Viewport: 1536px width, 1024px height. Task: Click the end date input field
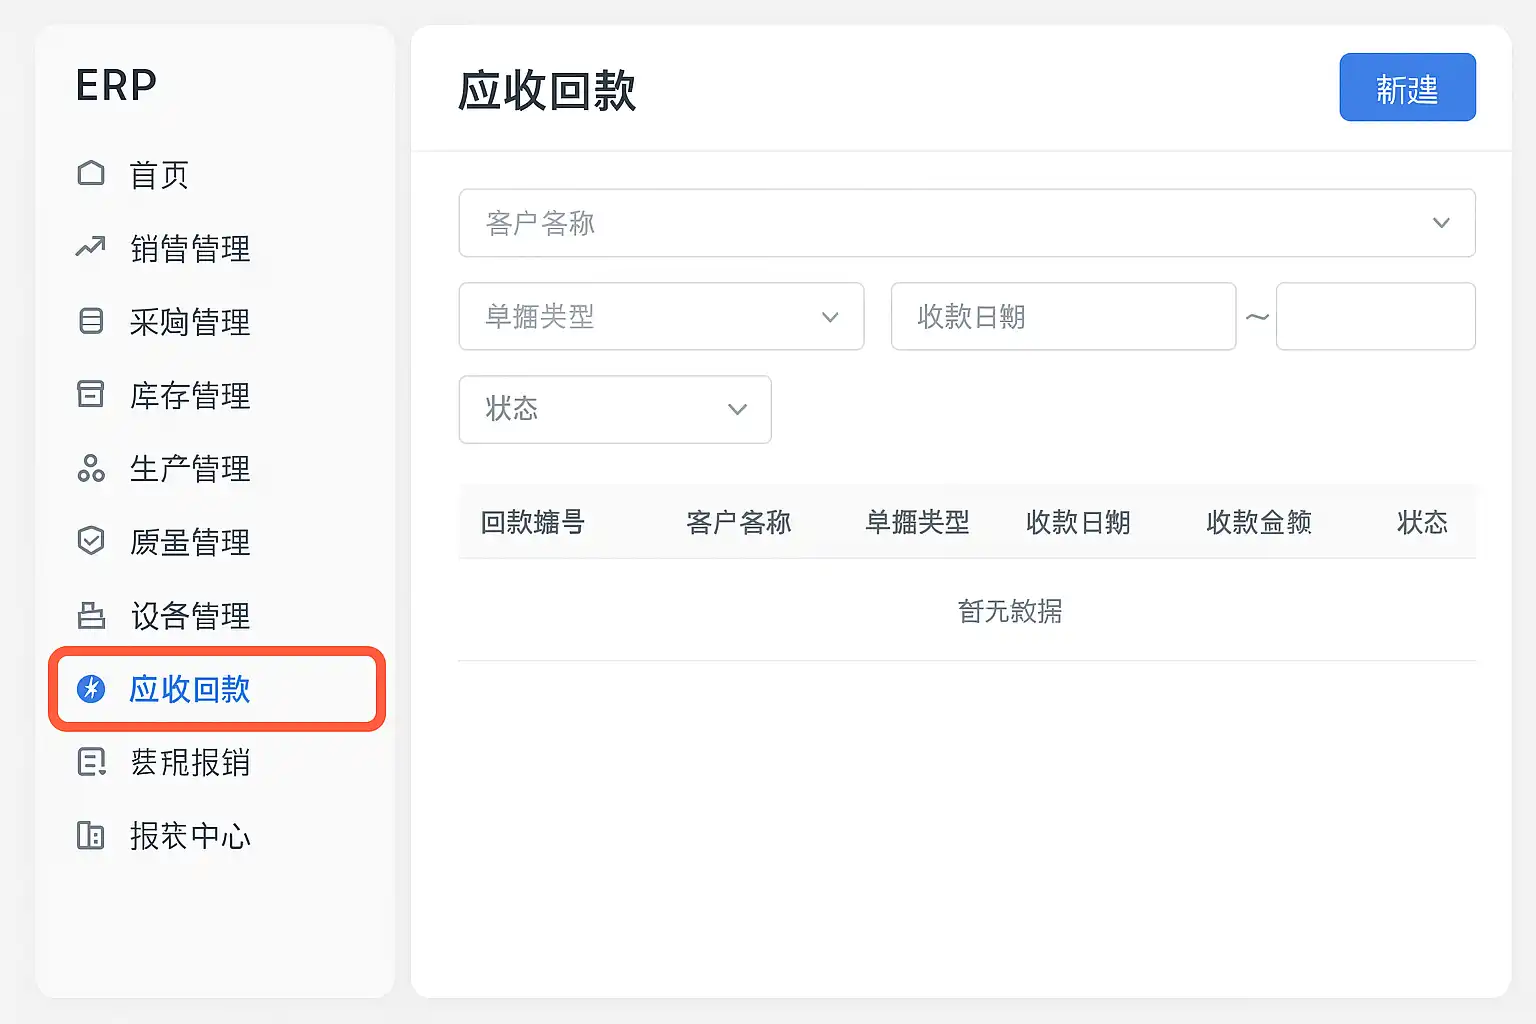click(1375, 317)
